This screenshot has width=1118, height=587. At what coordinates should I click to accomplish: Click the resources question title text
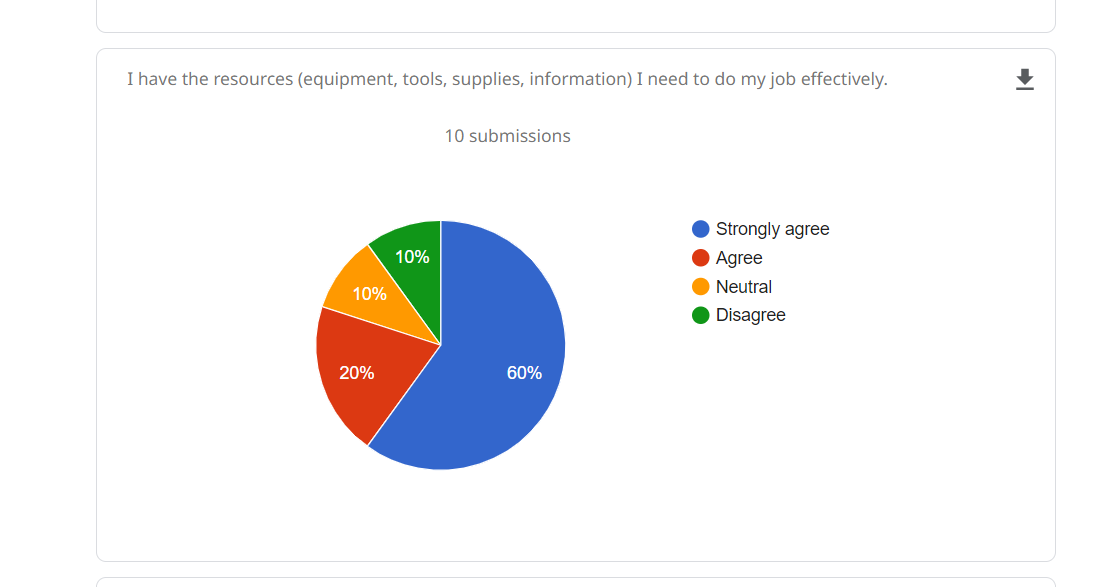[x=507, y=79]
